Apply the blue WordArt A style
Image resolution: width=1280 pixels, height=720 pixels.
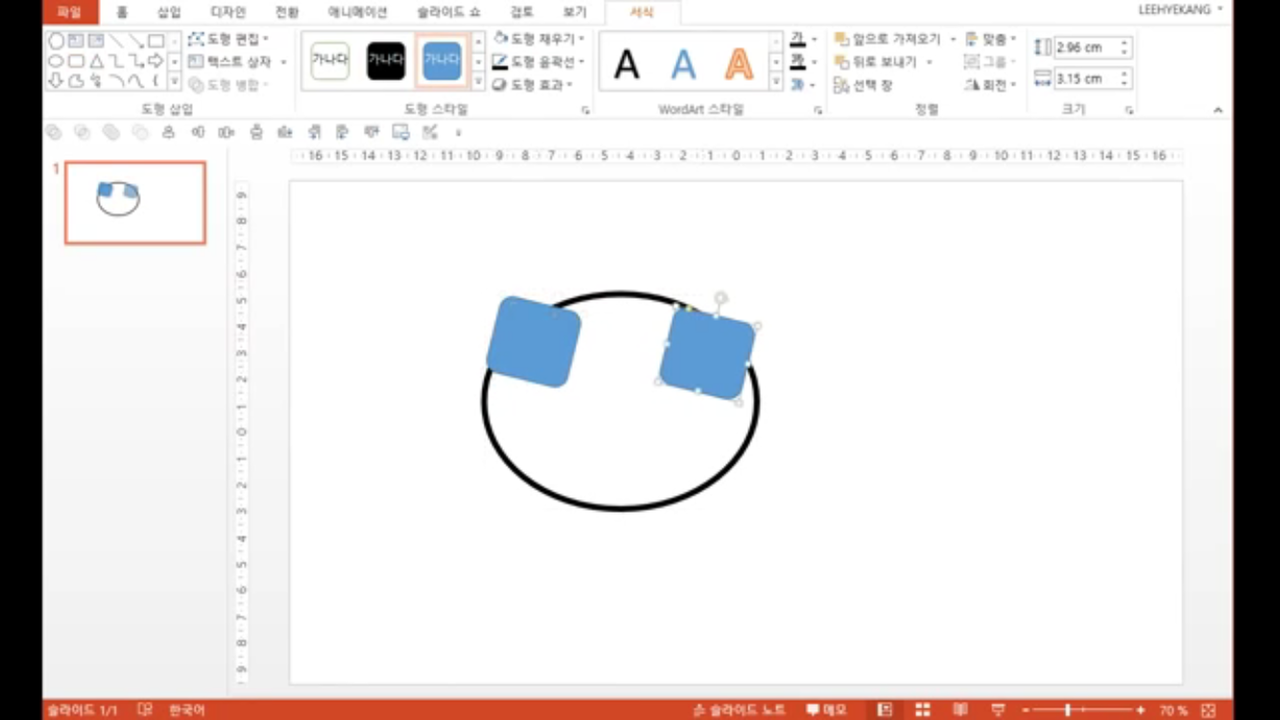click(x=683, y=64)
